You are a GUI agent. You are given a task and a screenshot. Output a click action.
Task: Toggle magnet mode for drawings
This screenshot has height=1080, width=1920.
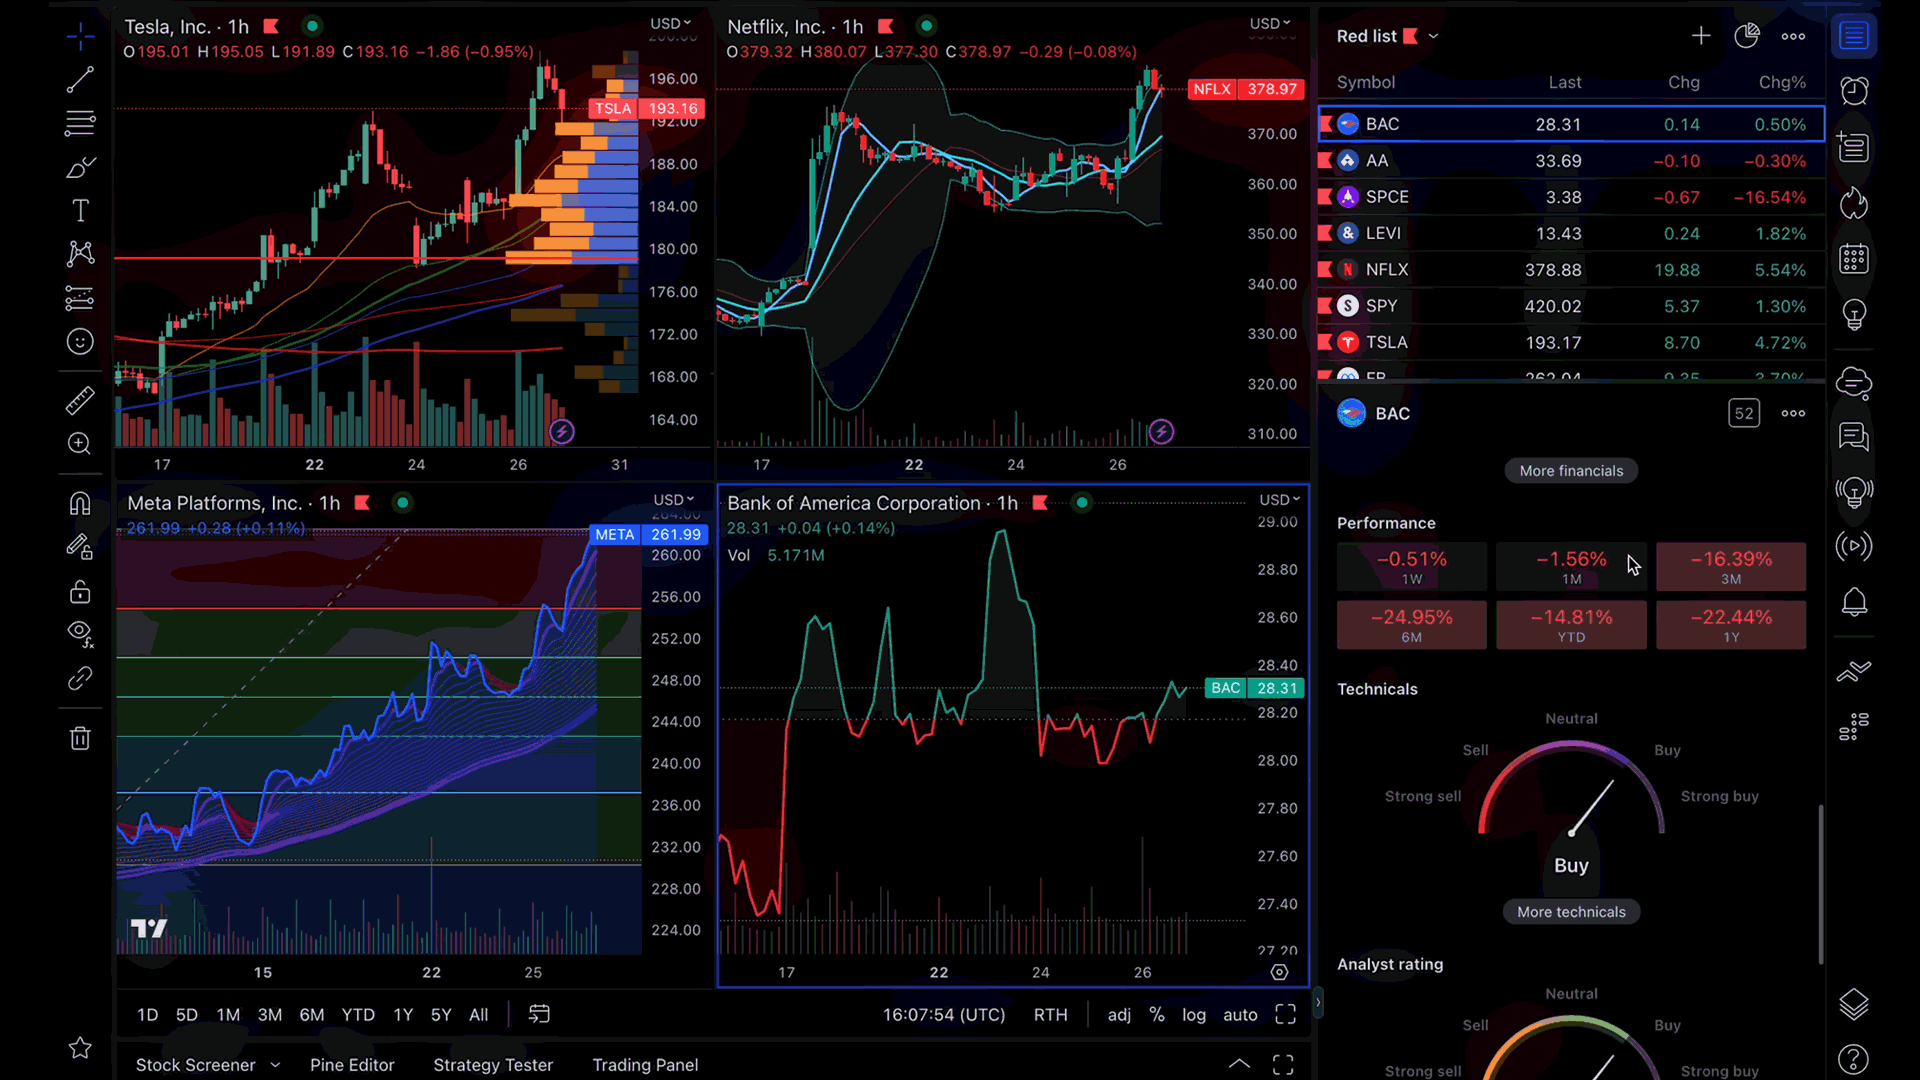point(80,503)
